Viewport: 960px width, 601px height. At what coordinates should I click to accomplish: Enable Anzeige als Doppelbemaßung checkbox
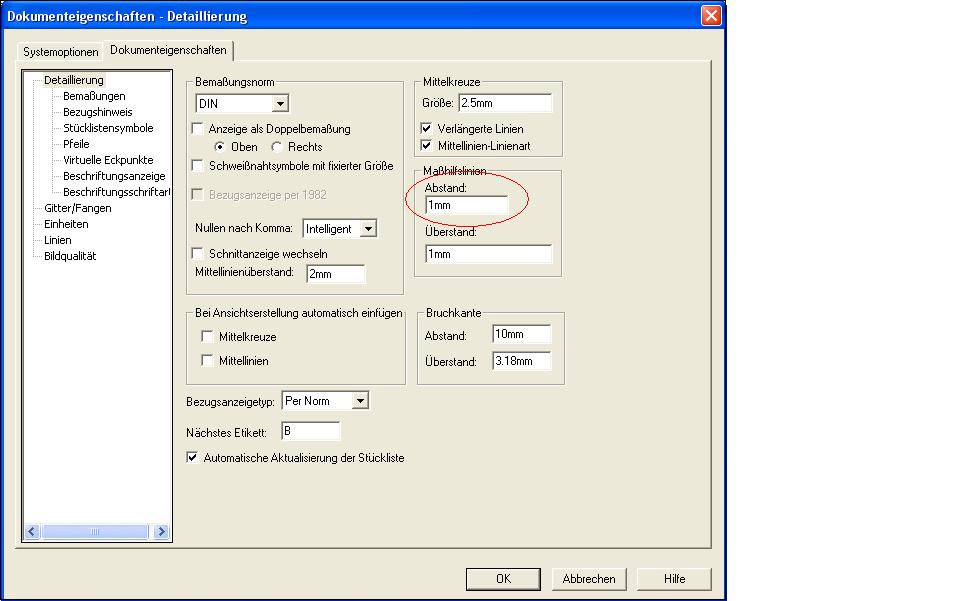197,129
